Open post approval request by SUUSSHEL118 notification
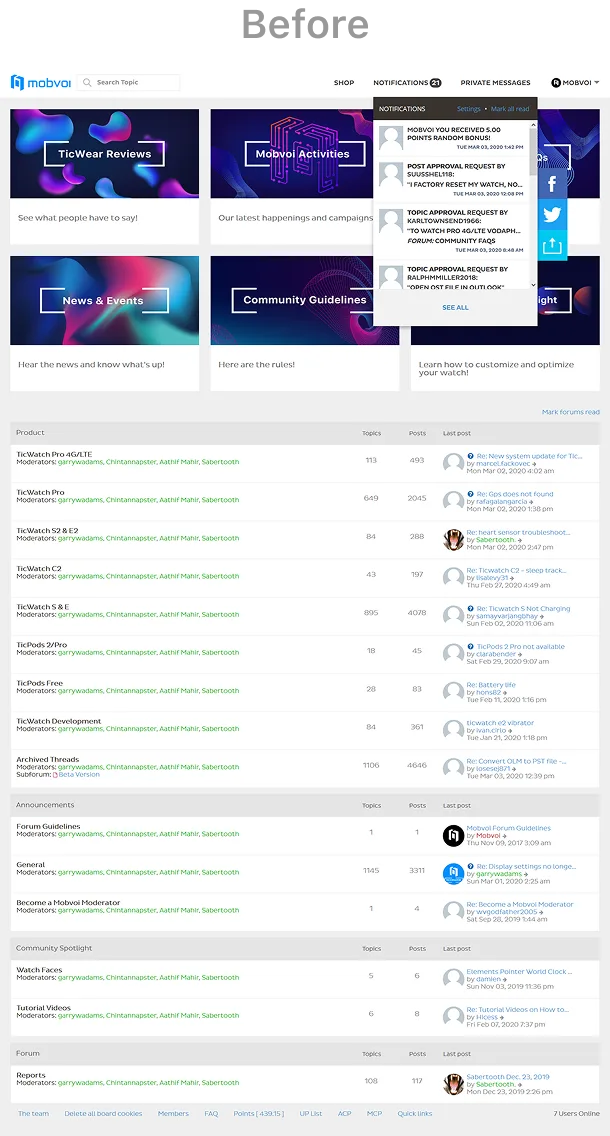 click(454, 180)
